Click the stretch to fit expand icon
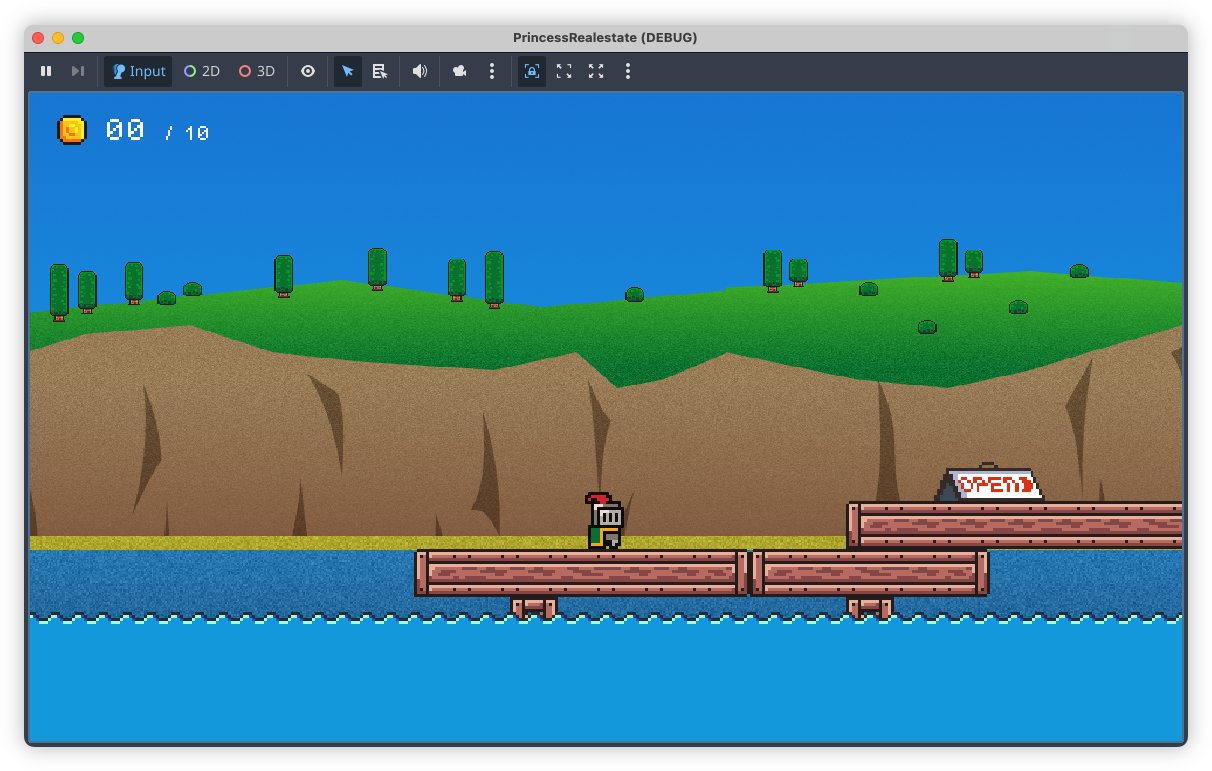Viewport: 1212px width, 771px height. pyautogui.click(x=596, y=71)
